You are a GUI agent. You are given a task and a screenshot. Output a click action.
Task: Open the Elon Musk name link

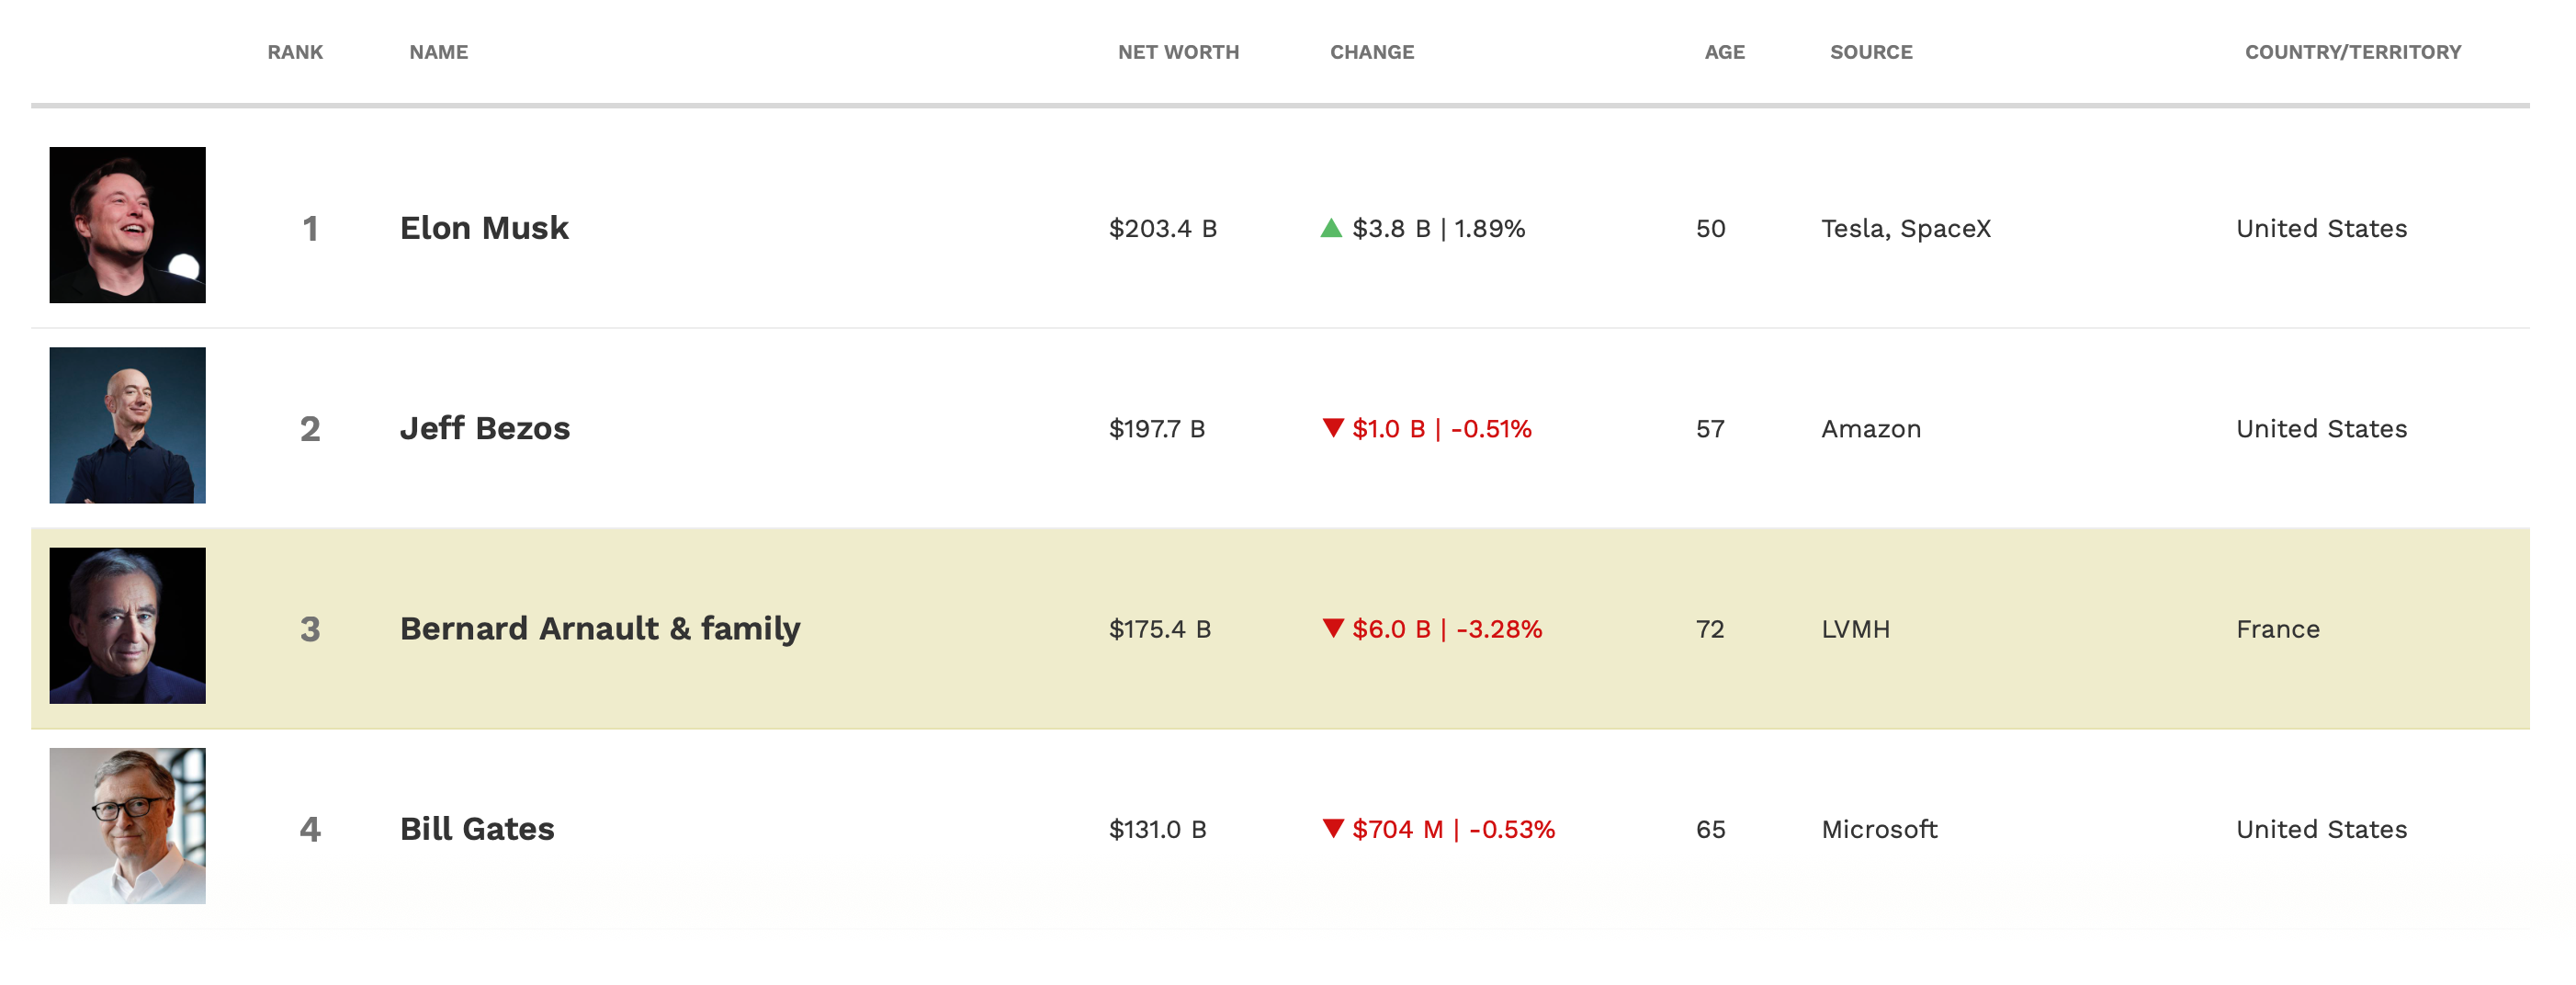point(484,228)
